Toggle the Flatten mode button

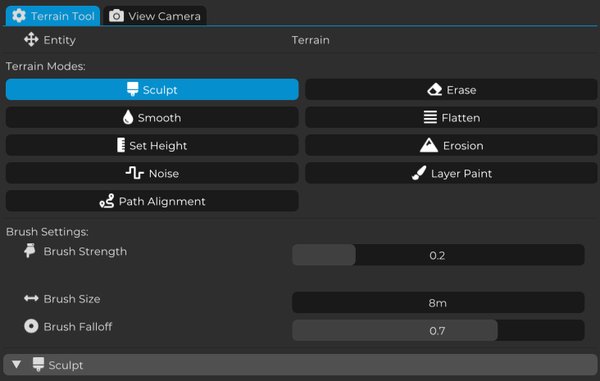[x=451, y=117]
